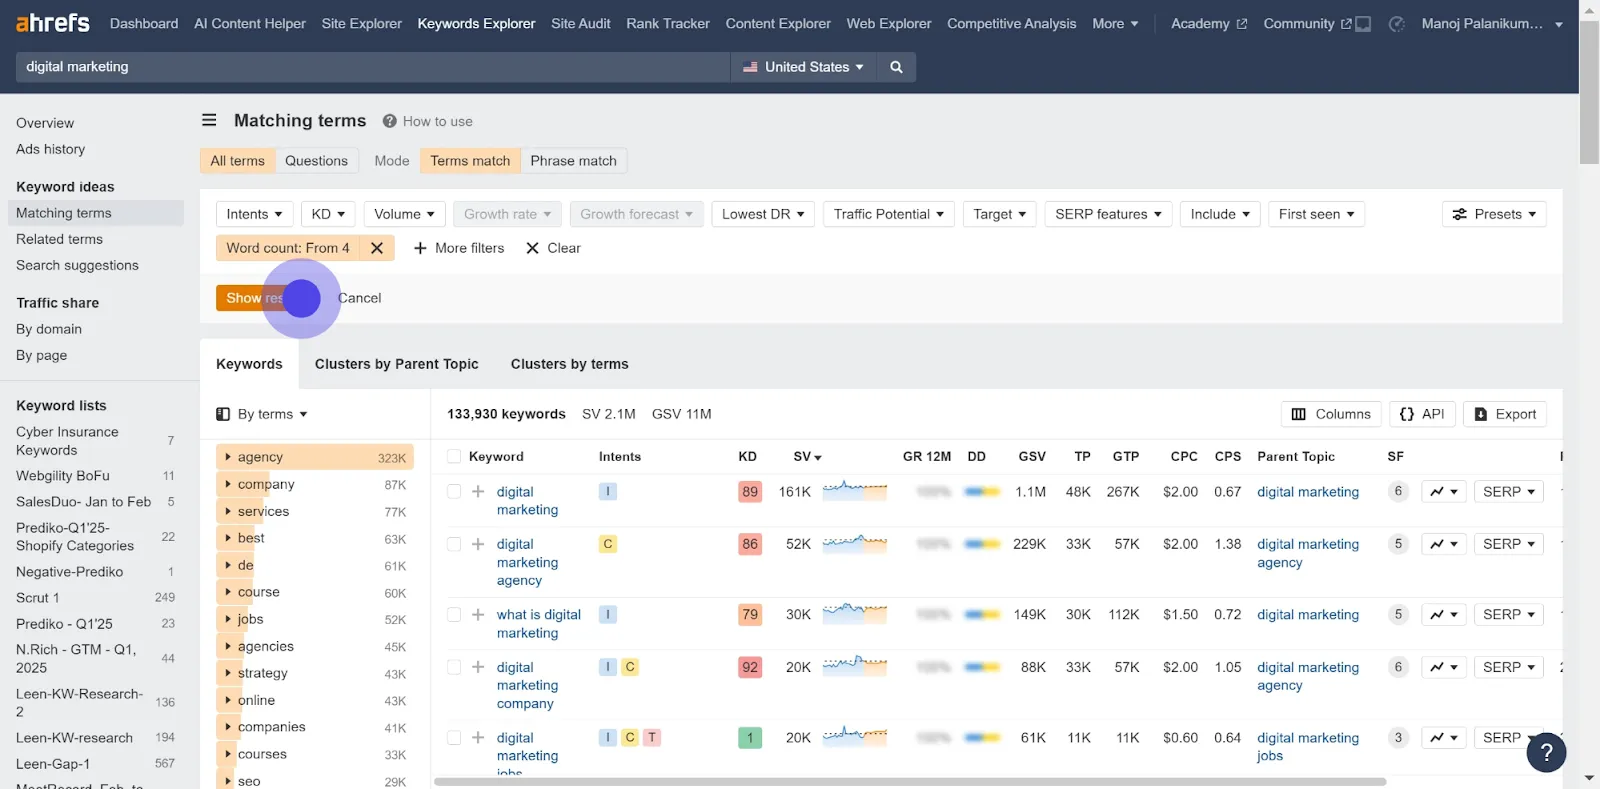Click the Columns button
This screenshot has height=789, width=1600.
[x=1331, y=414]
